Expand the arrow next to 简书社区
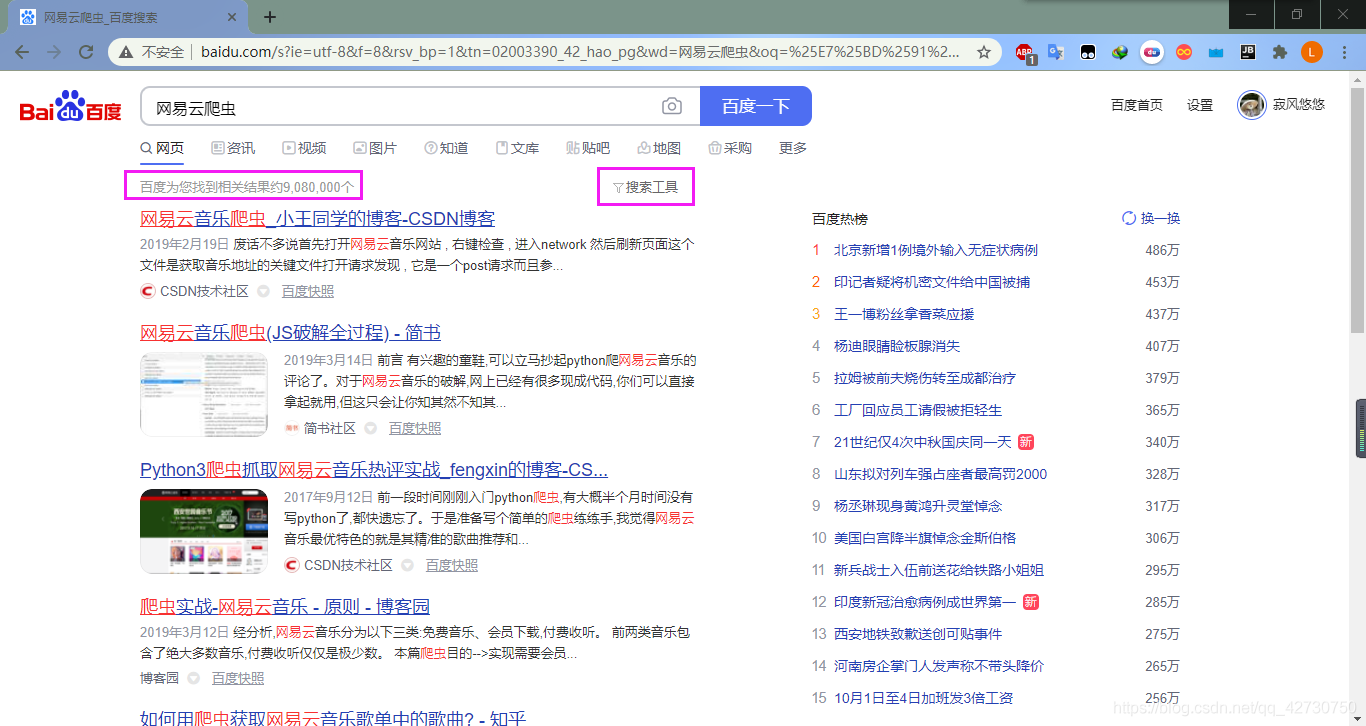The image size is (1366, 726). click(370, 429)
